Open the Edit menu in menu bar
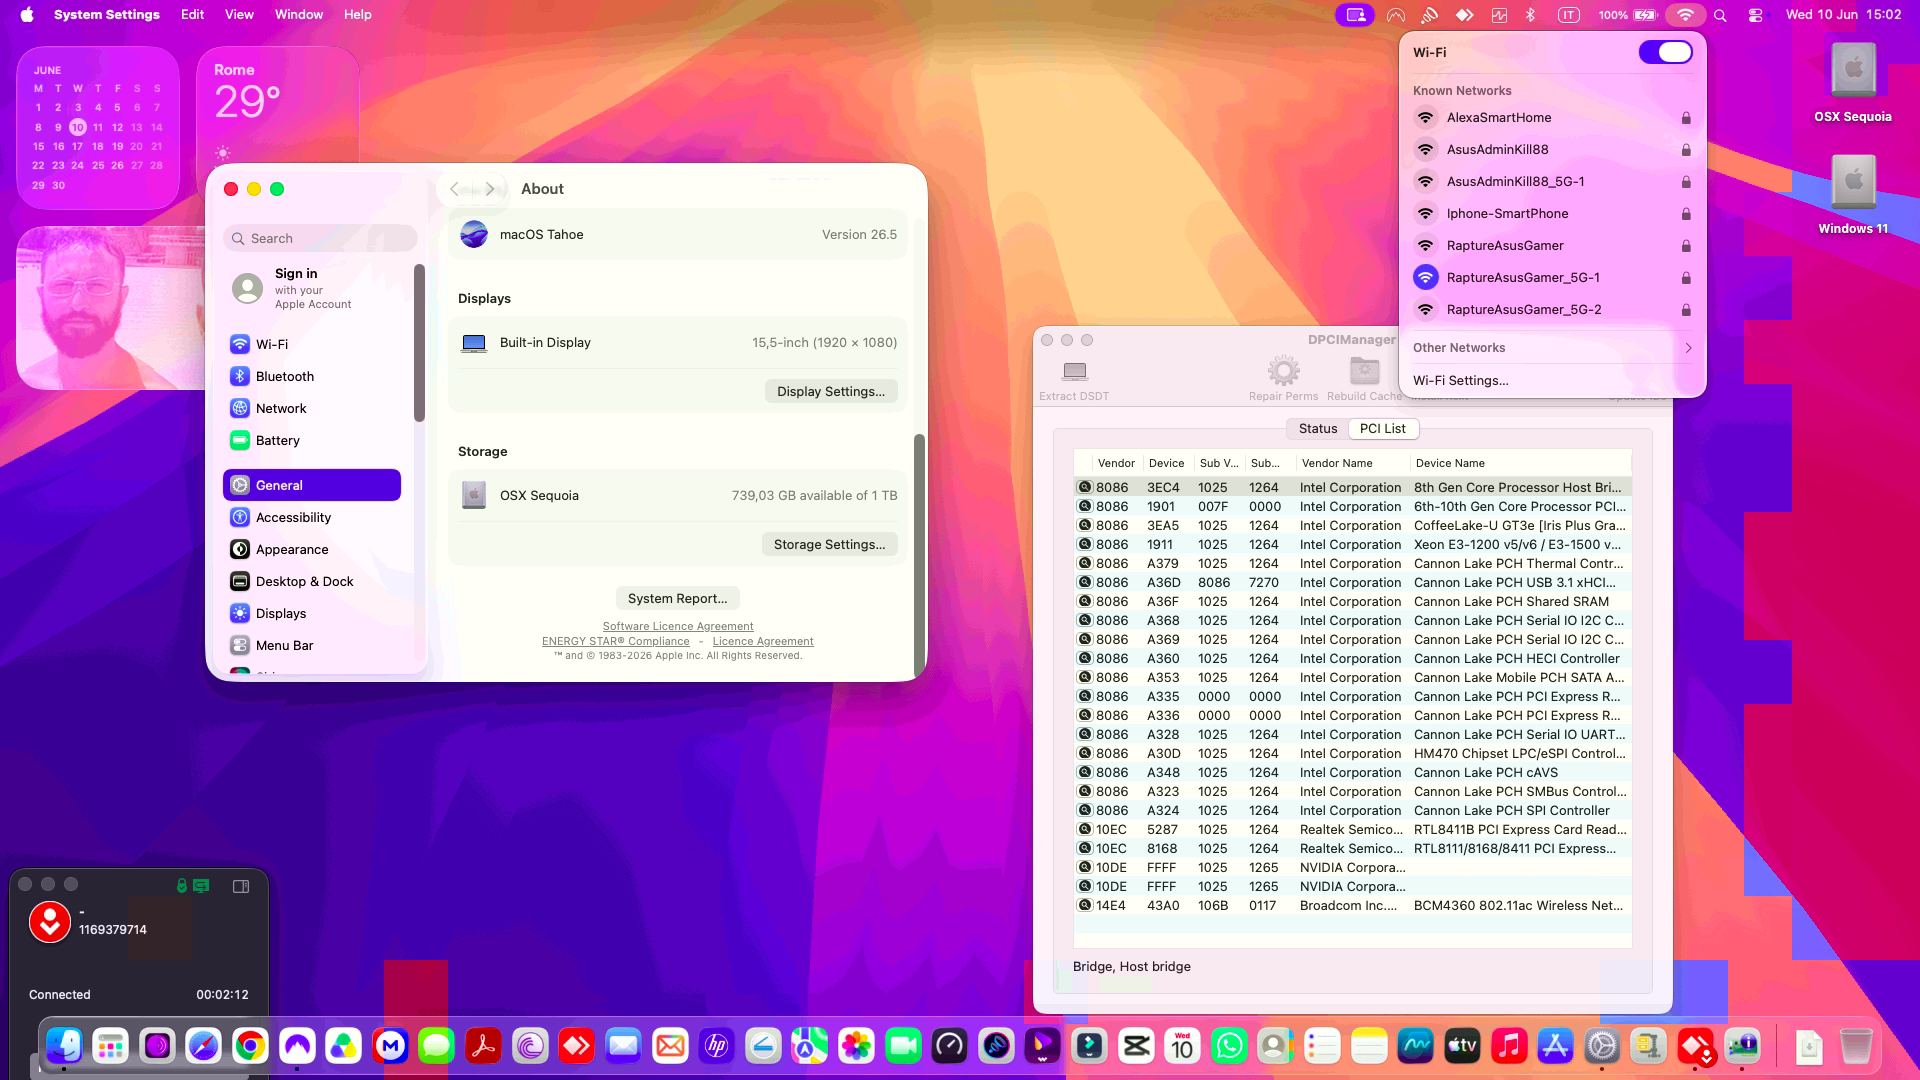This screenshot has height=1080, width=1920. [192, 15]
